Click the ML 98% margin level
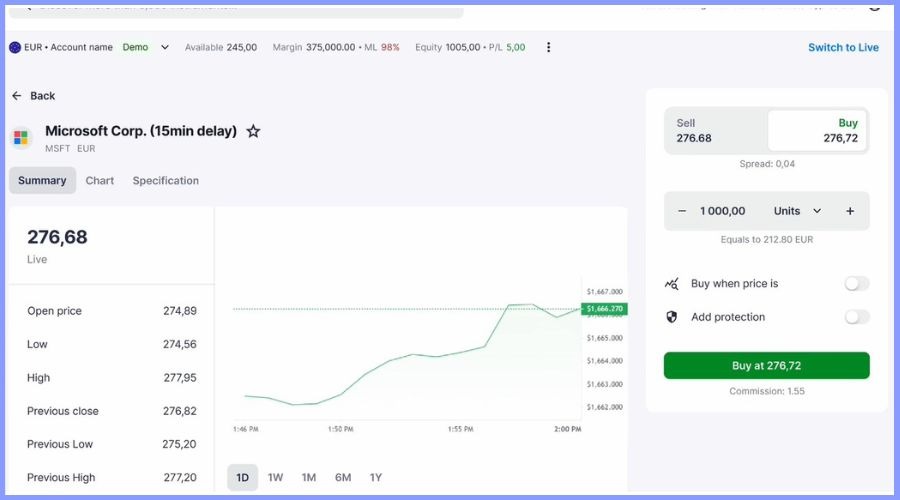Image resolution: width=900 pixels, height=500 pixels. pos(382,48)
